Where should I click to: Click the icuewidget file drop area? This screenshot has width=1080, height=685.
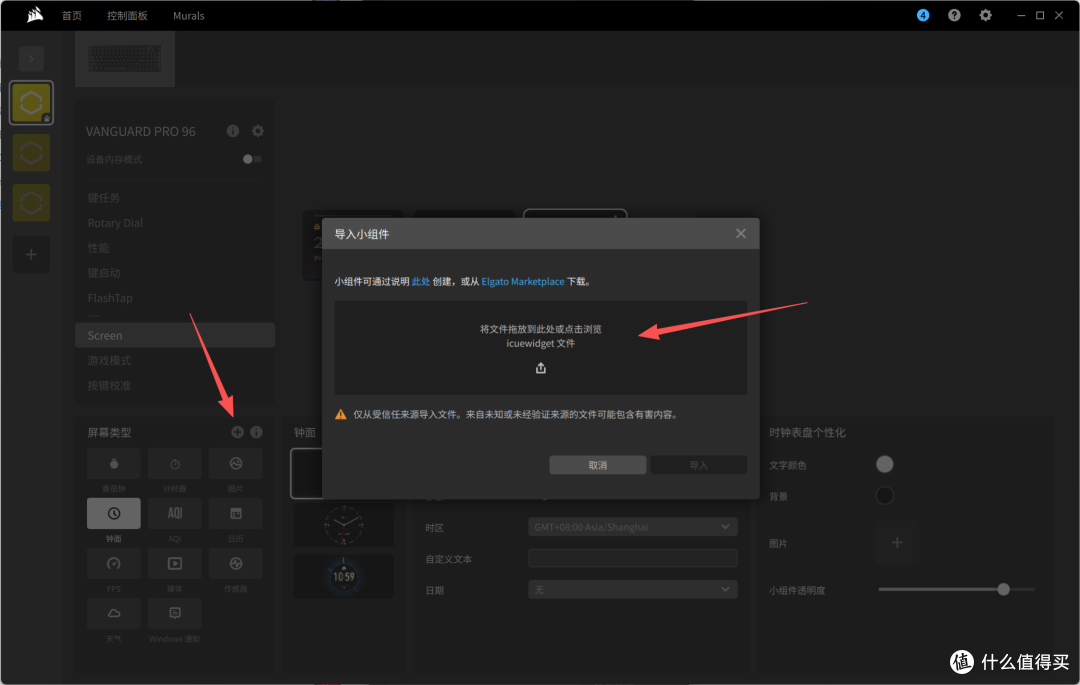pyautogui.click(x=541, y=348)
